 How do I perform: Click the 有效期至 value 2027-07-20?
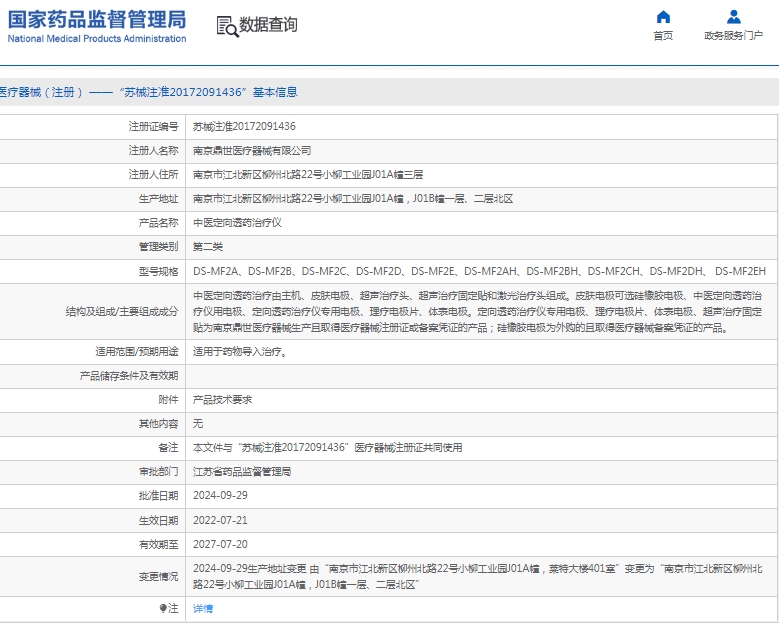coord(220,545)
